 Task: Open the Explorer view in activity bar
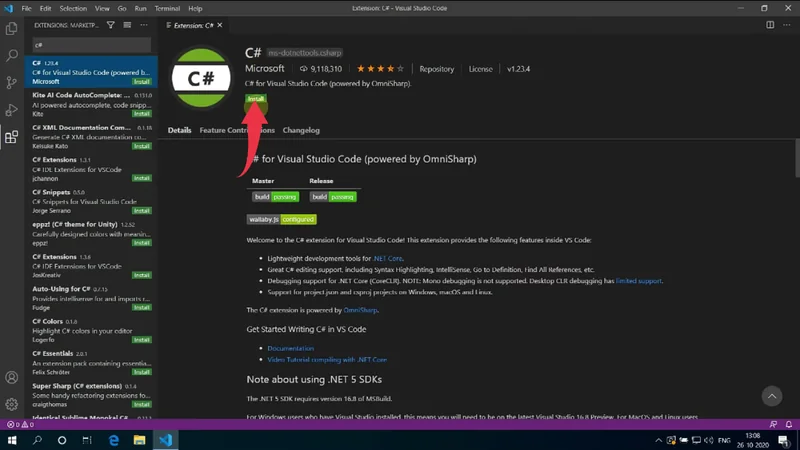click(12, 29)
